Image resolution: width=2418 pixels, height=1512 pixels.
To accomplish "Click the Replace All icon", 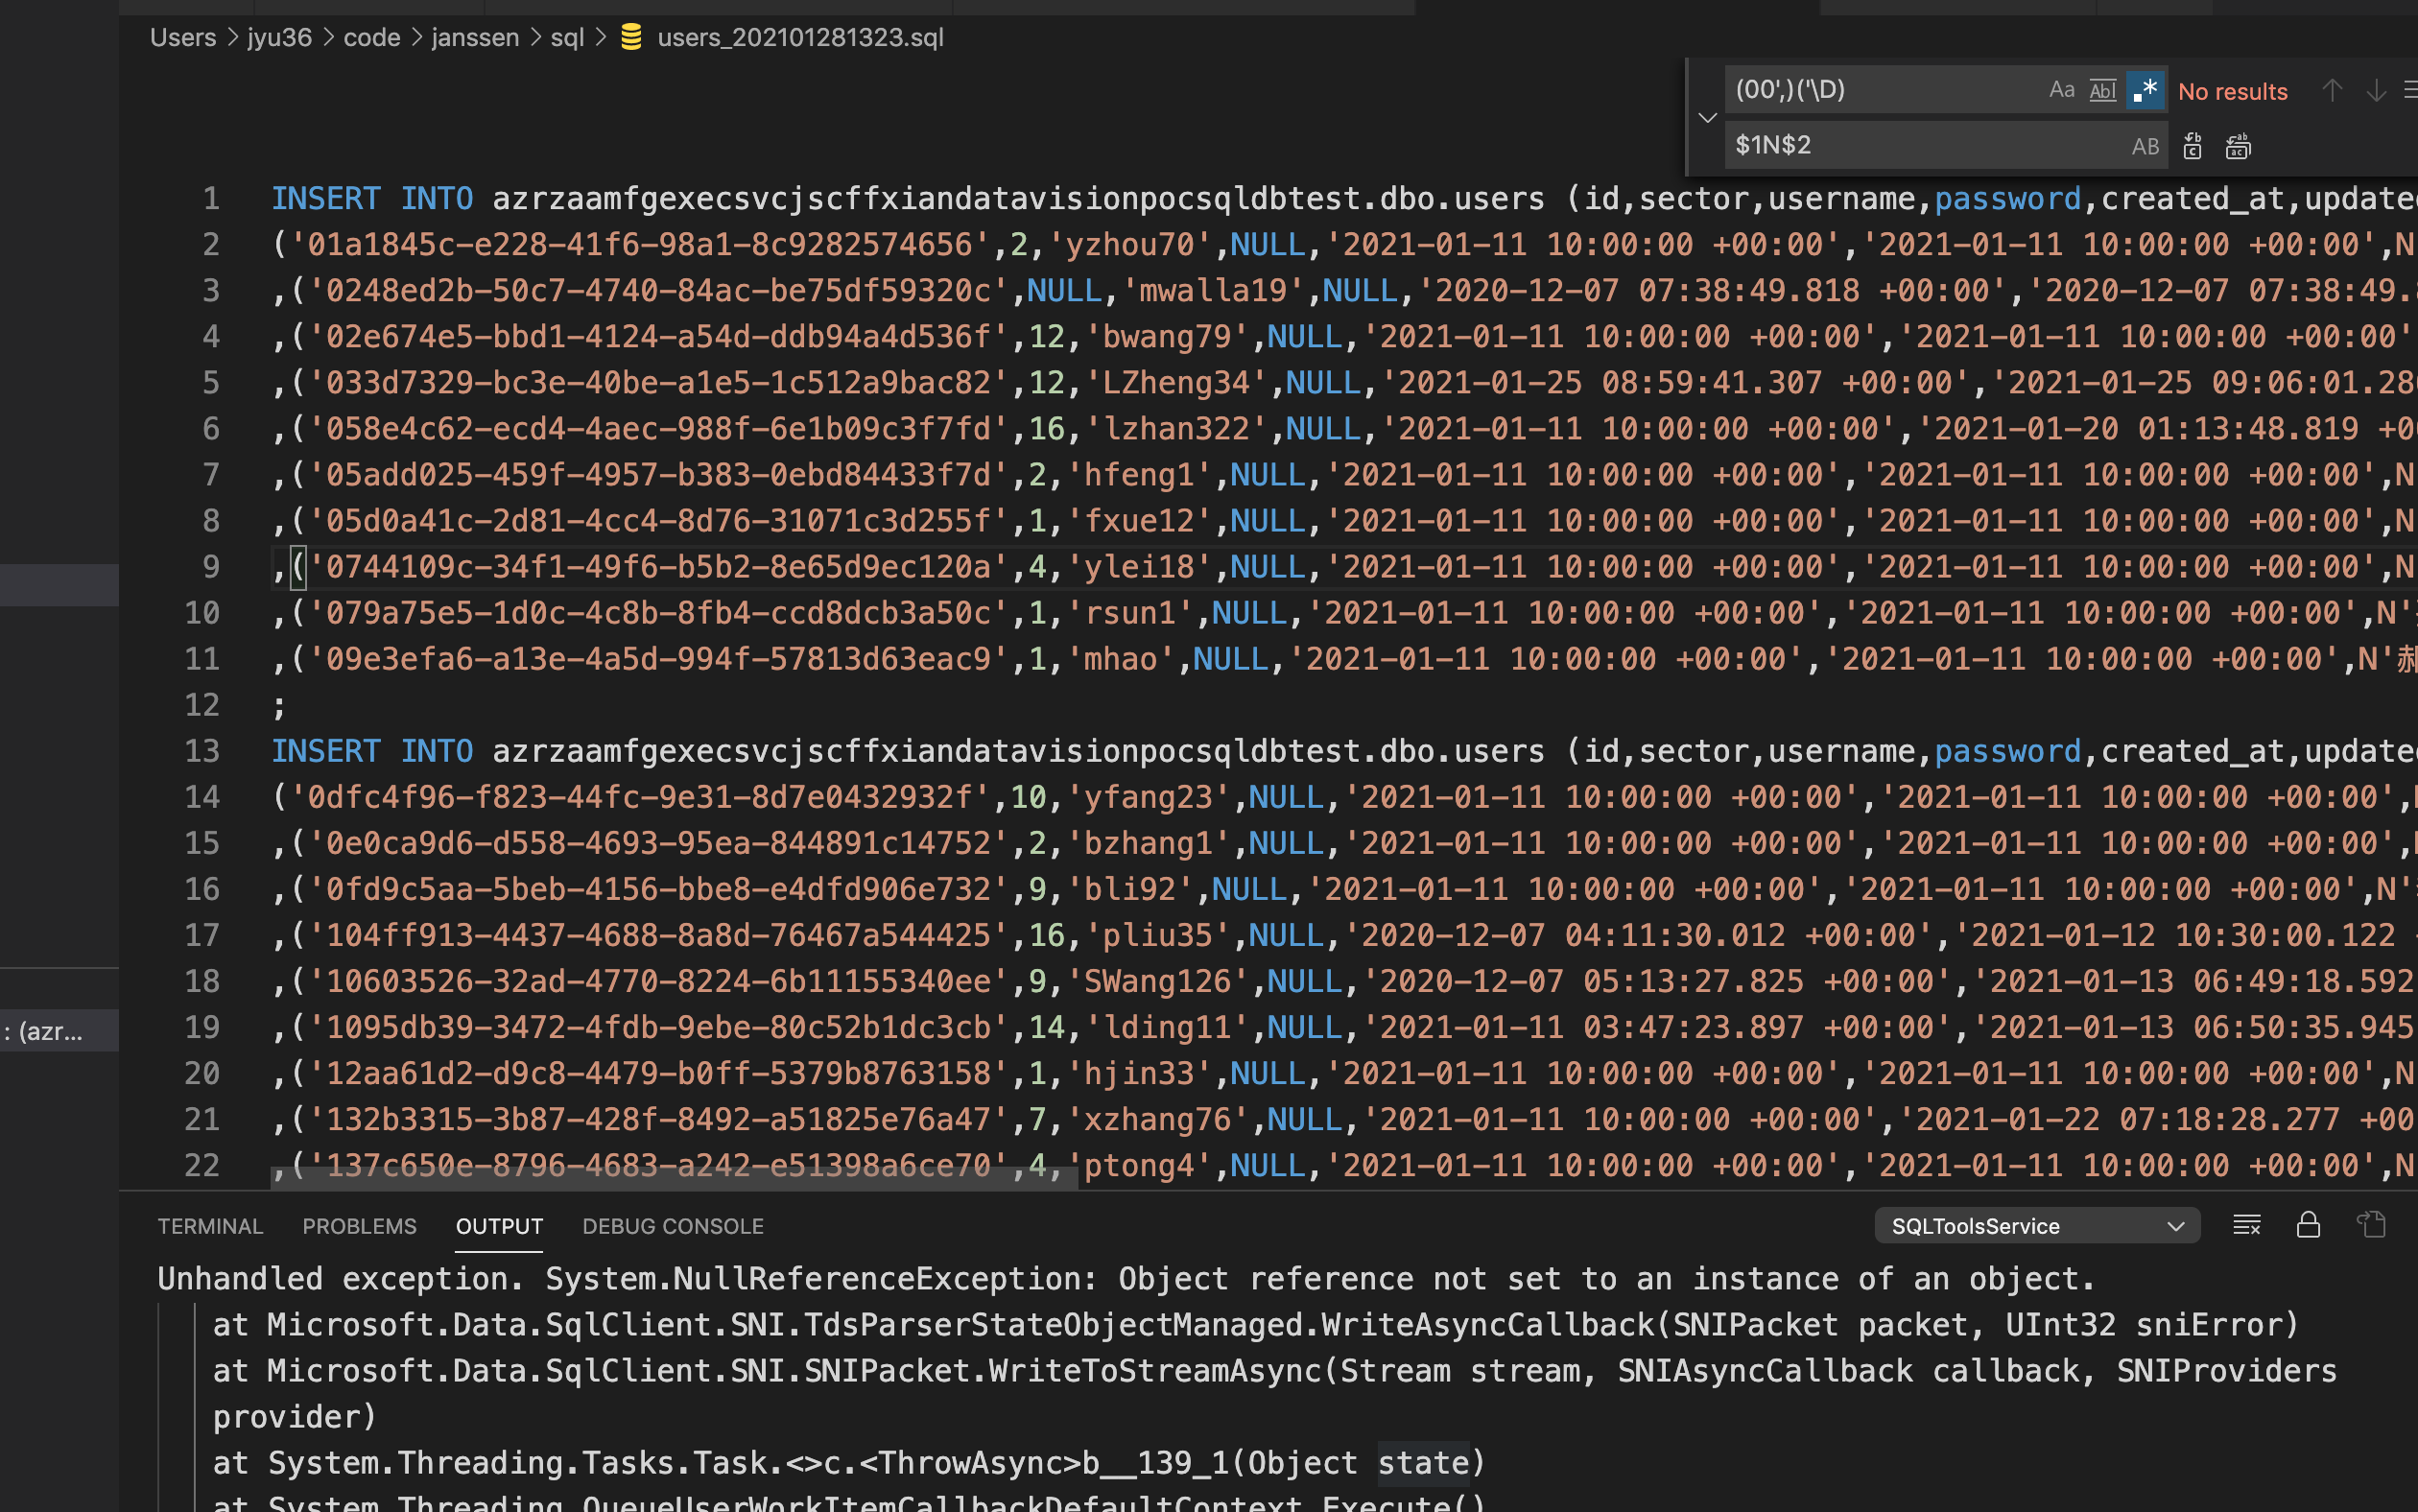I will pos(2238,146).
